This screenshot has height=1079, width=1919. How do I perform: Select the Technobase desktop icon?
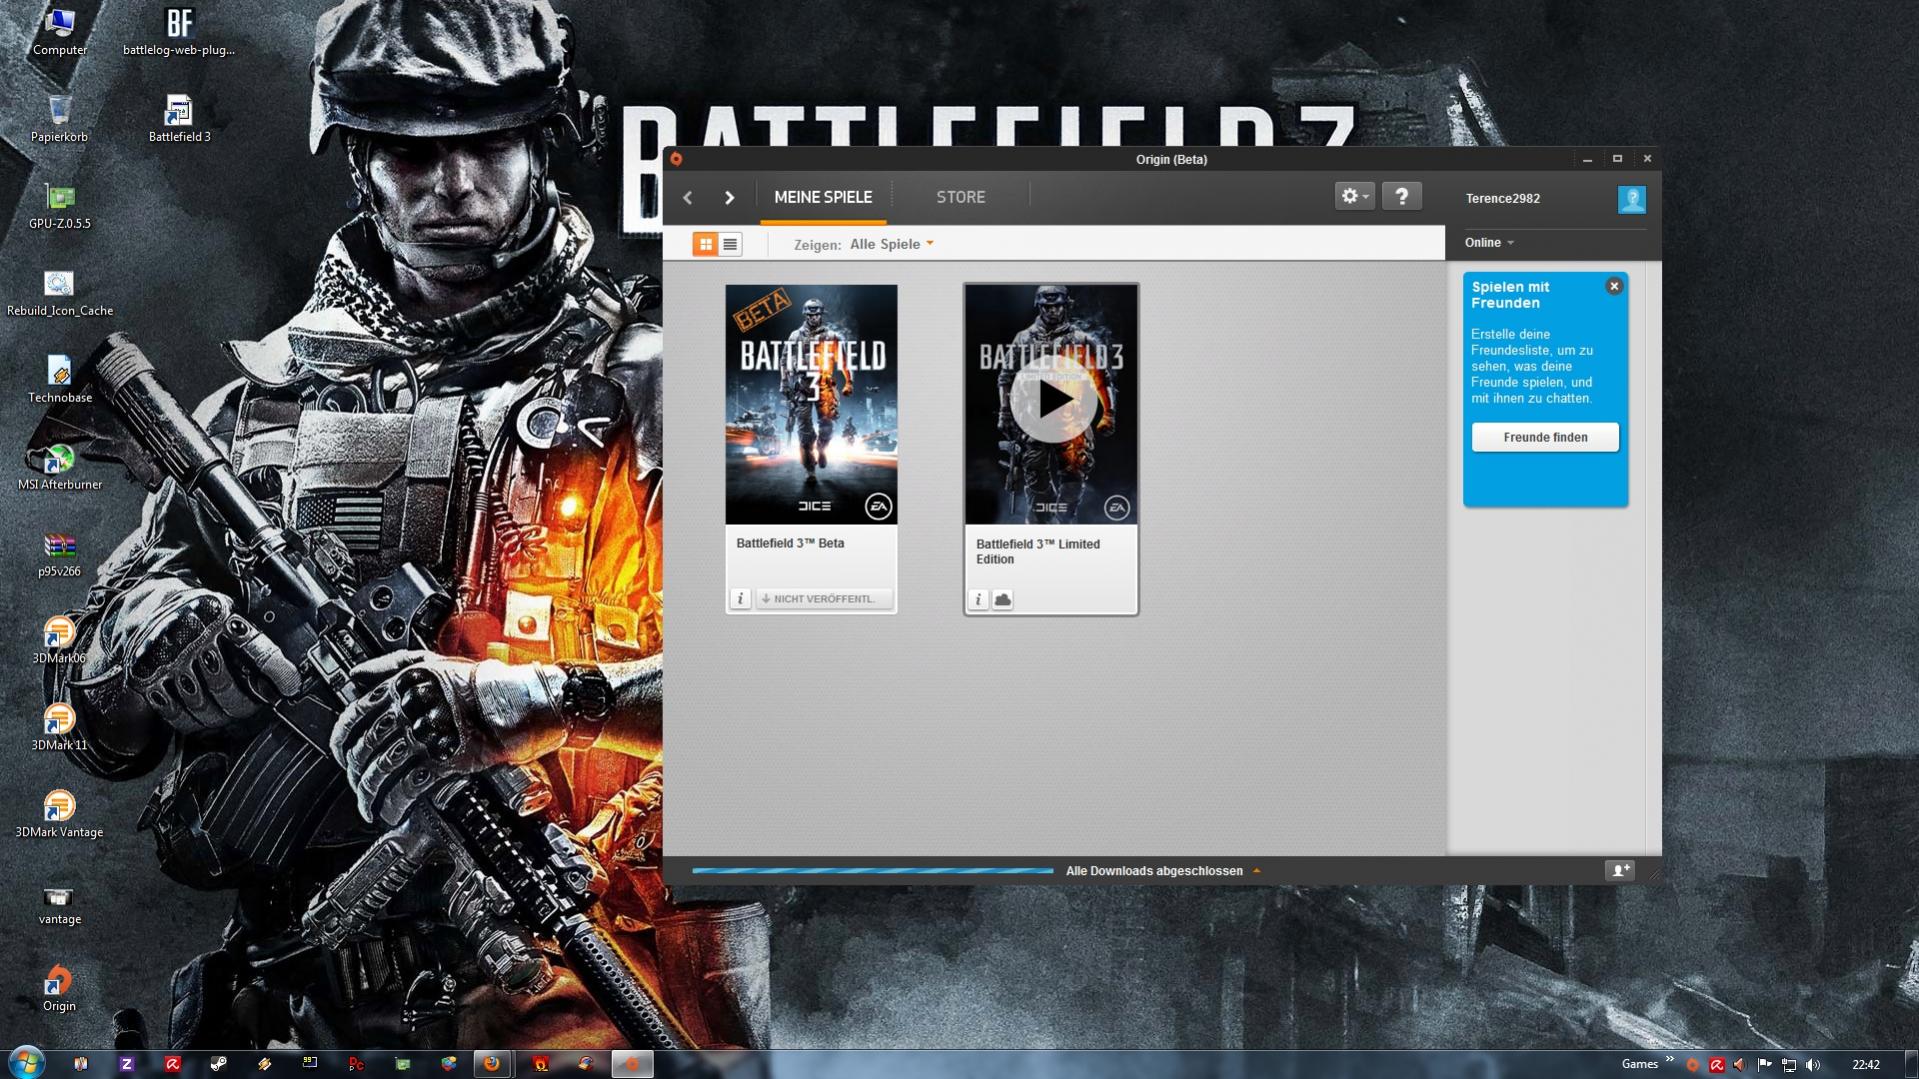click(60, 380)
